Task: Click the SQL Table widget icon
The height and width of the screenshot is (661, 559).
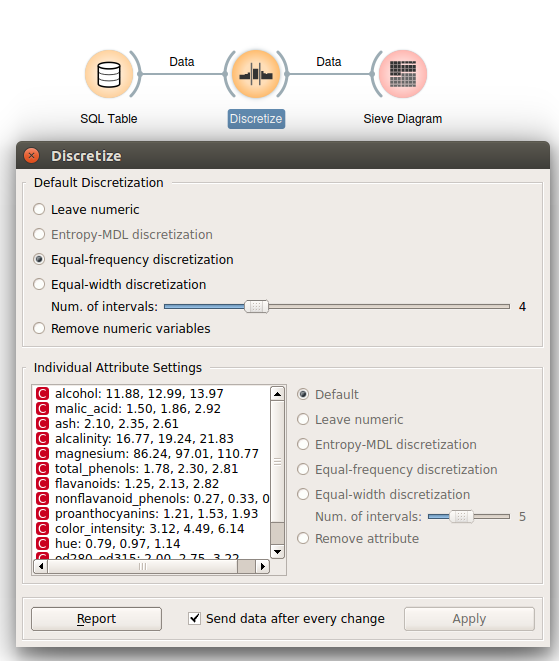Action: [x=109, y=74]
